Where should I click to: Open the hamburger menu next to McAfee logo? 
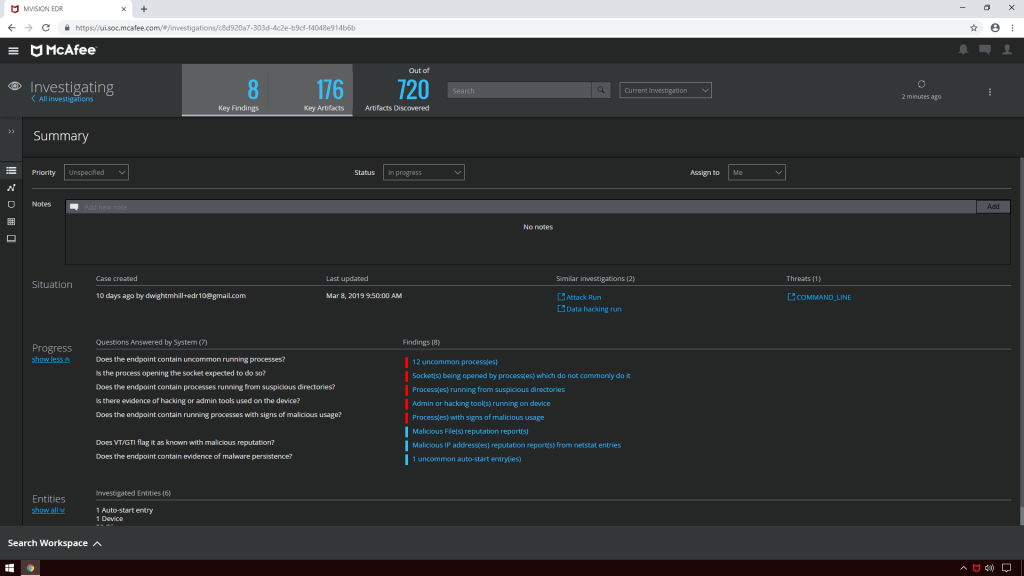[x=13, y=50]
